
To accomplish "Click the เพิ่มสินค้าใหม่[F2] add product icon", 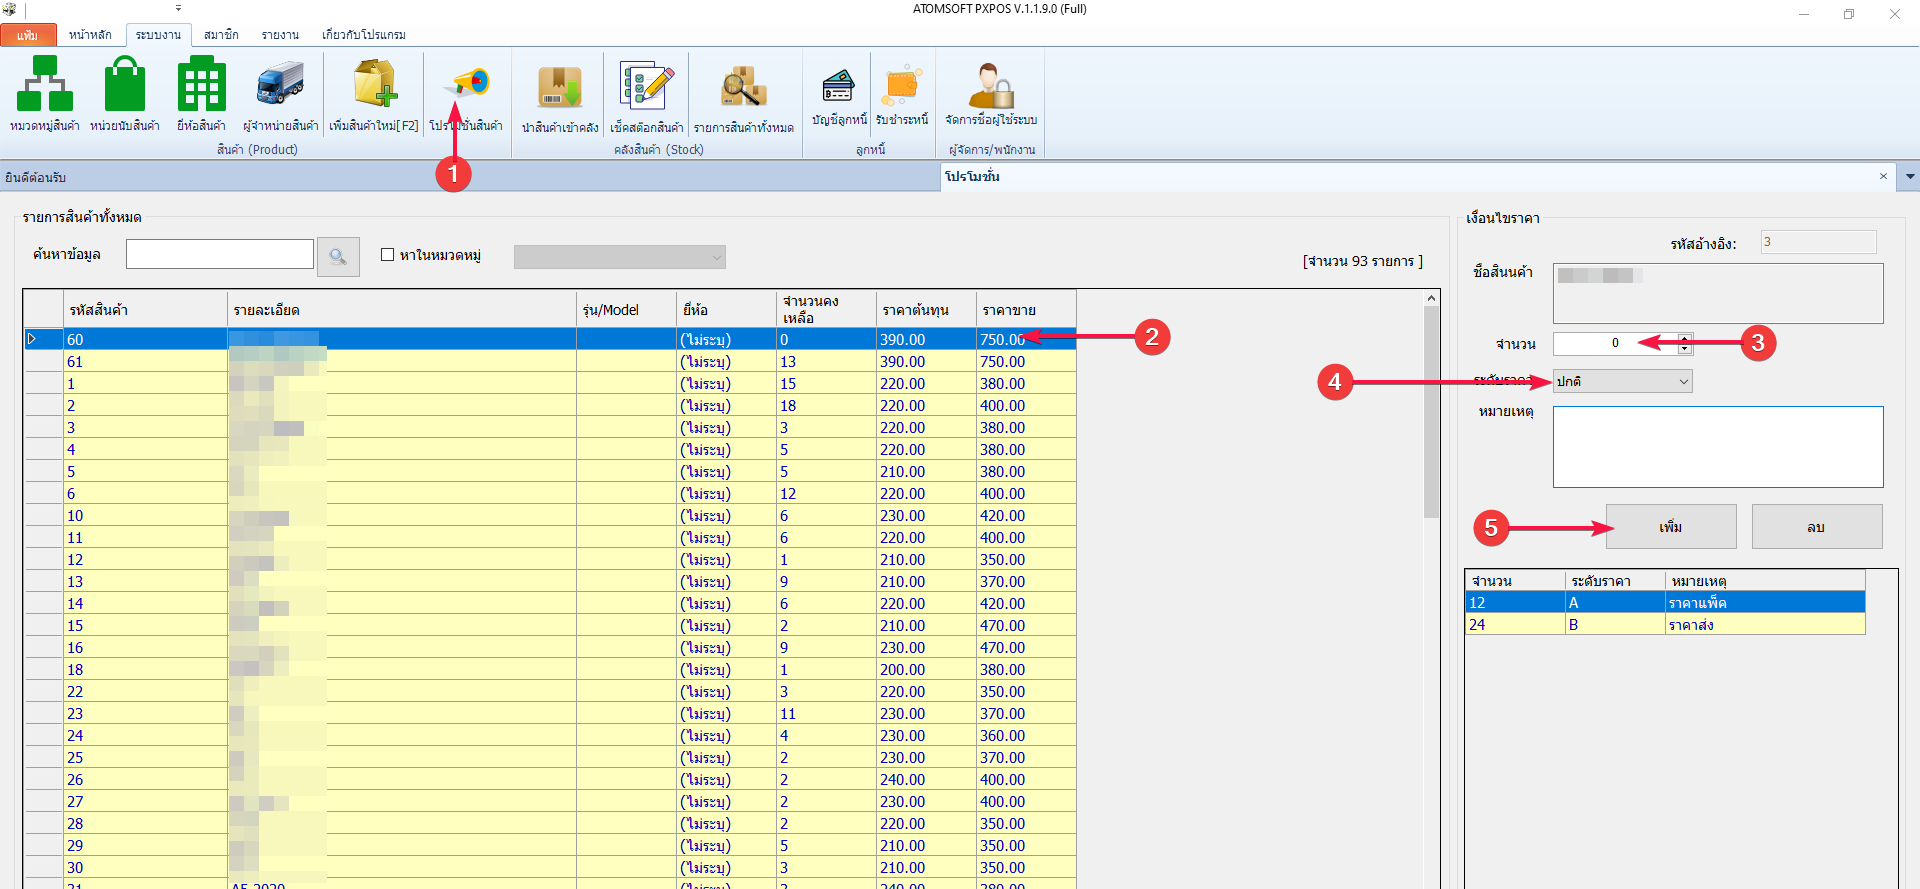I will [x=374, y=94].
